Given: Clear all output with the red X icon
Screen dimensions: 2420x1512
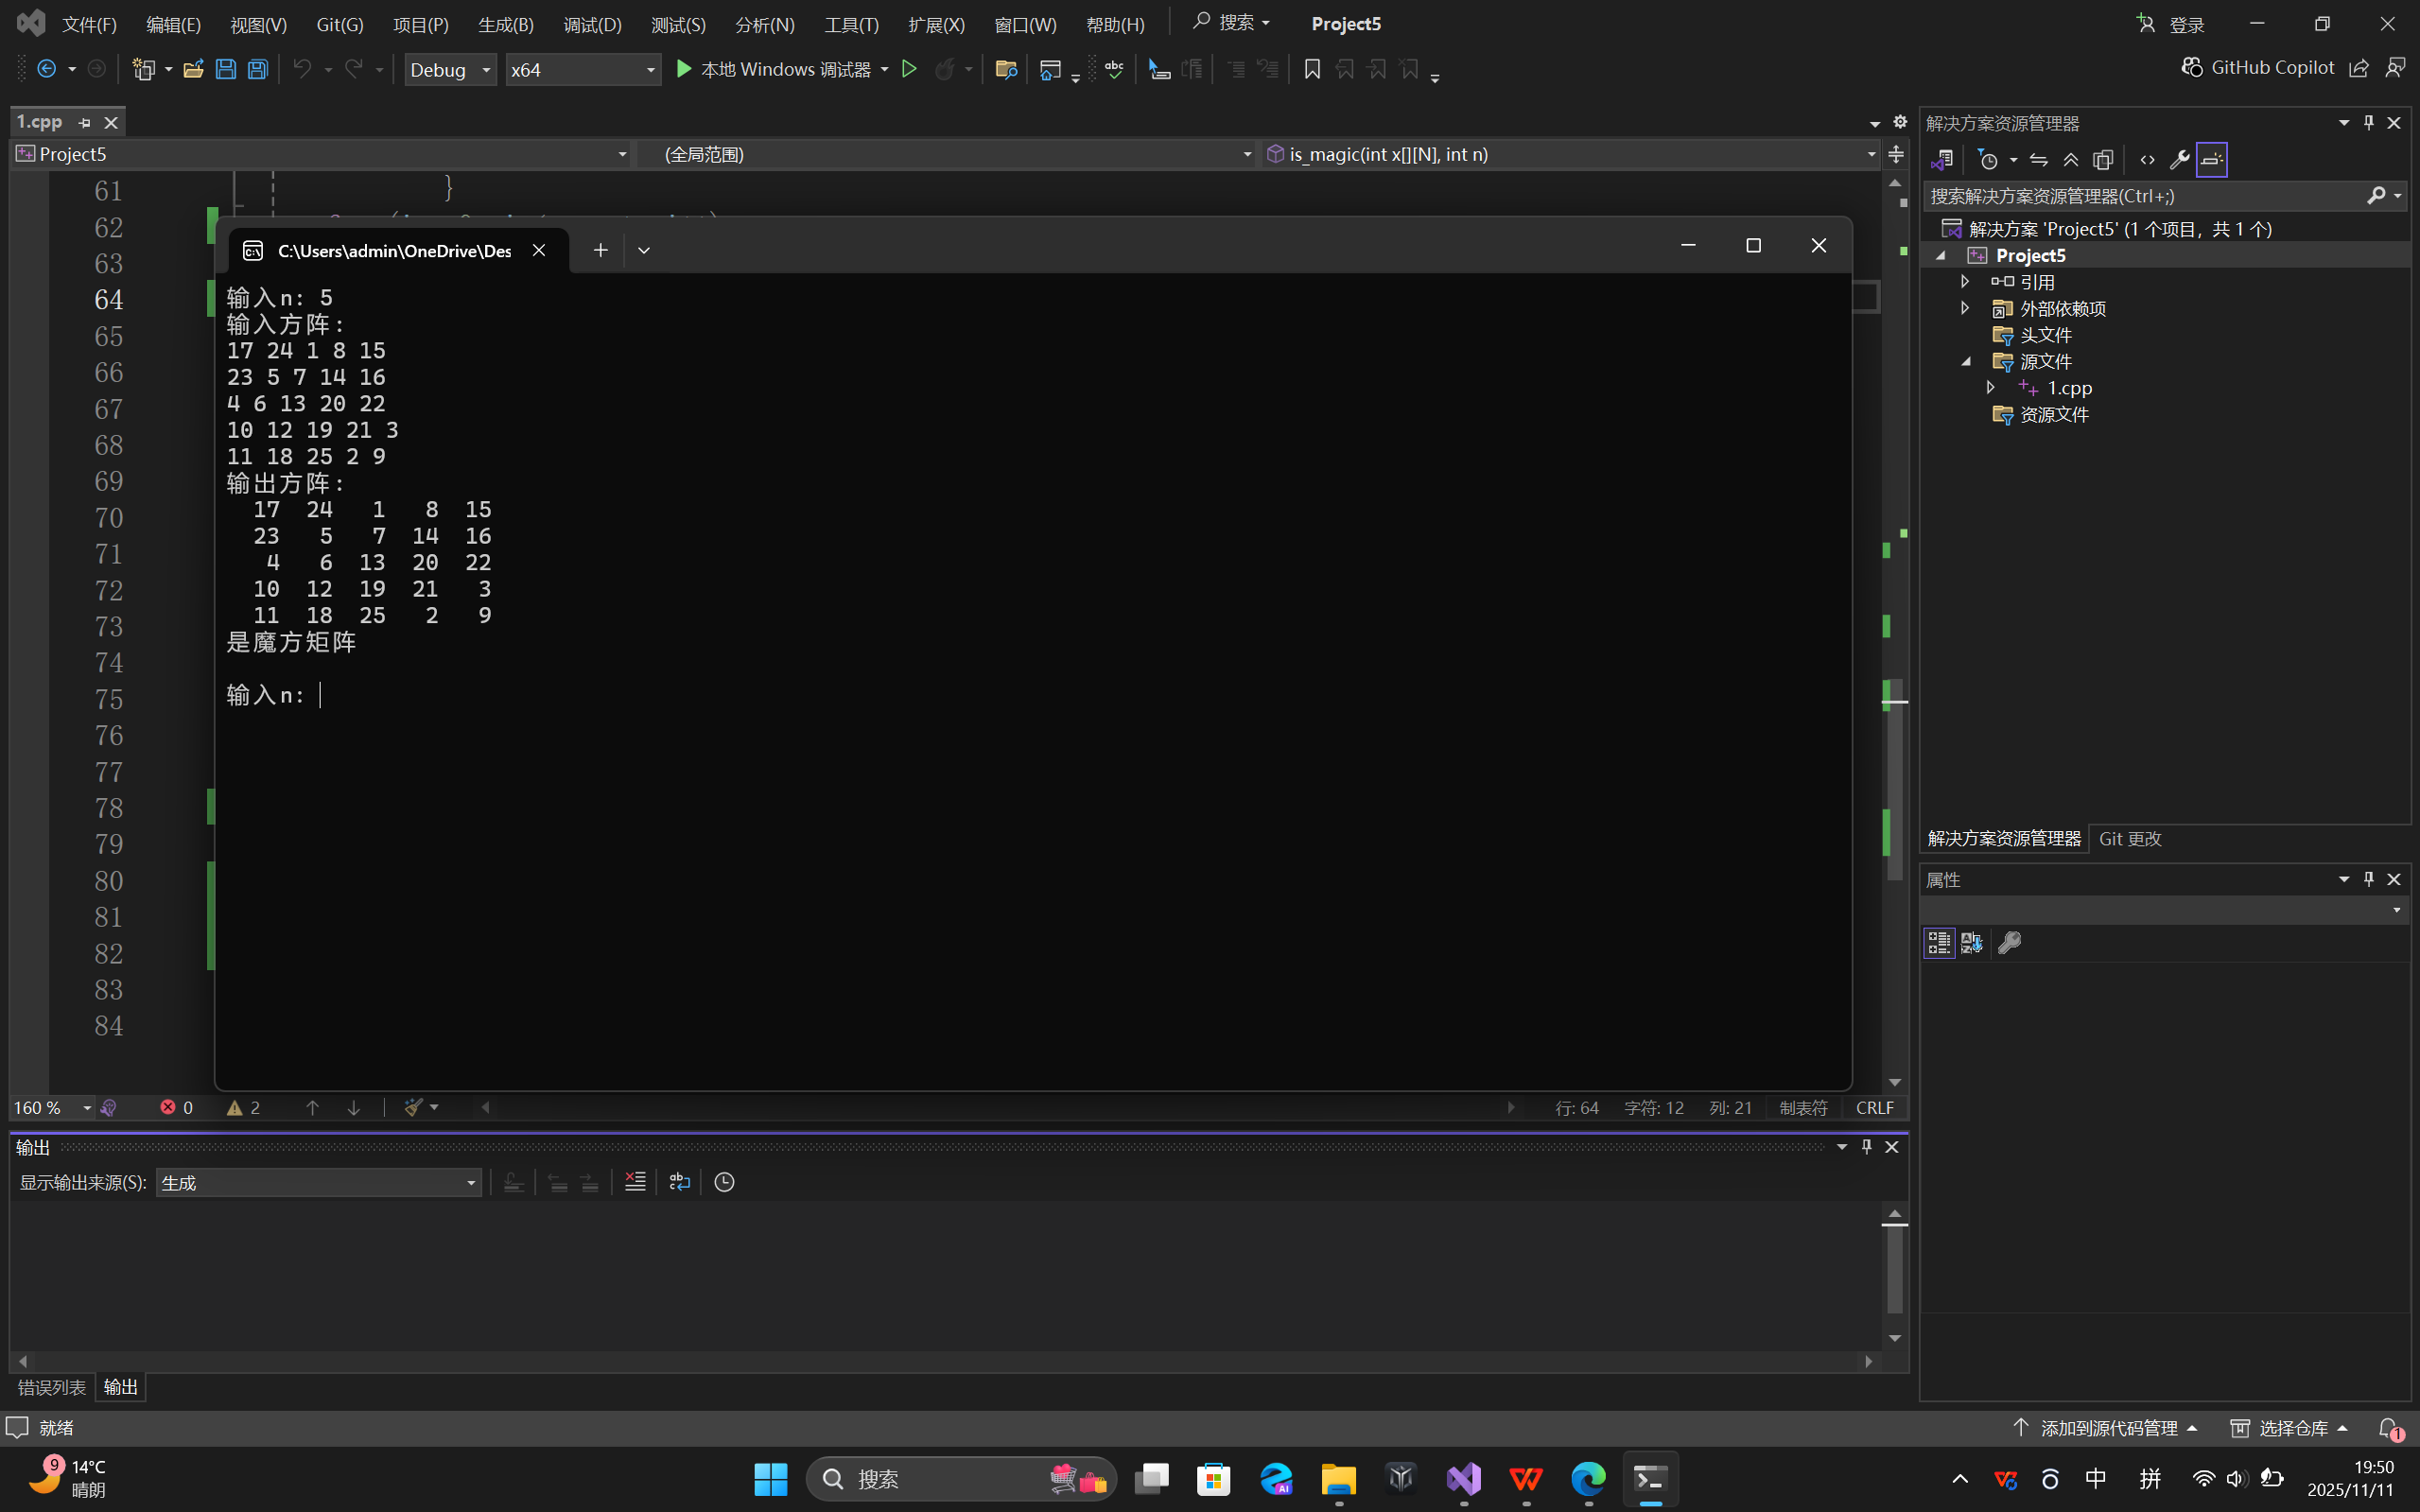Looking at the screenshot, I should pyautogui.click(x=635, y=1182).
